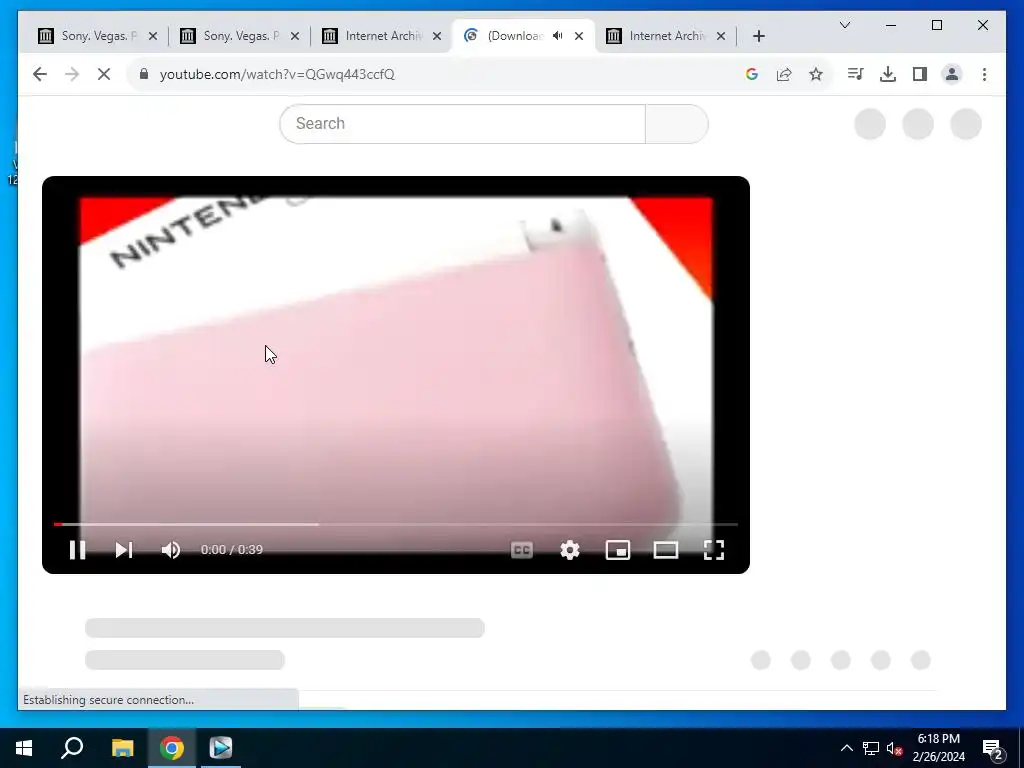This screenshot has width=1024, height=768.
Task: Open Windows taskbar search
Action: coord(72,748)
